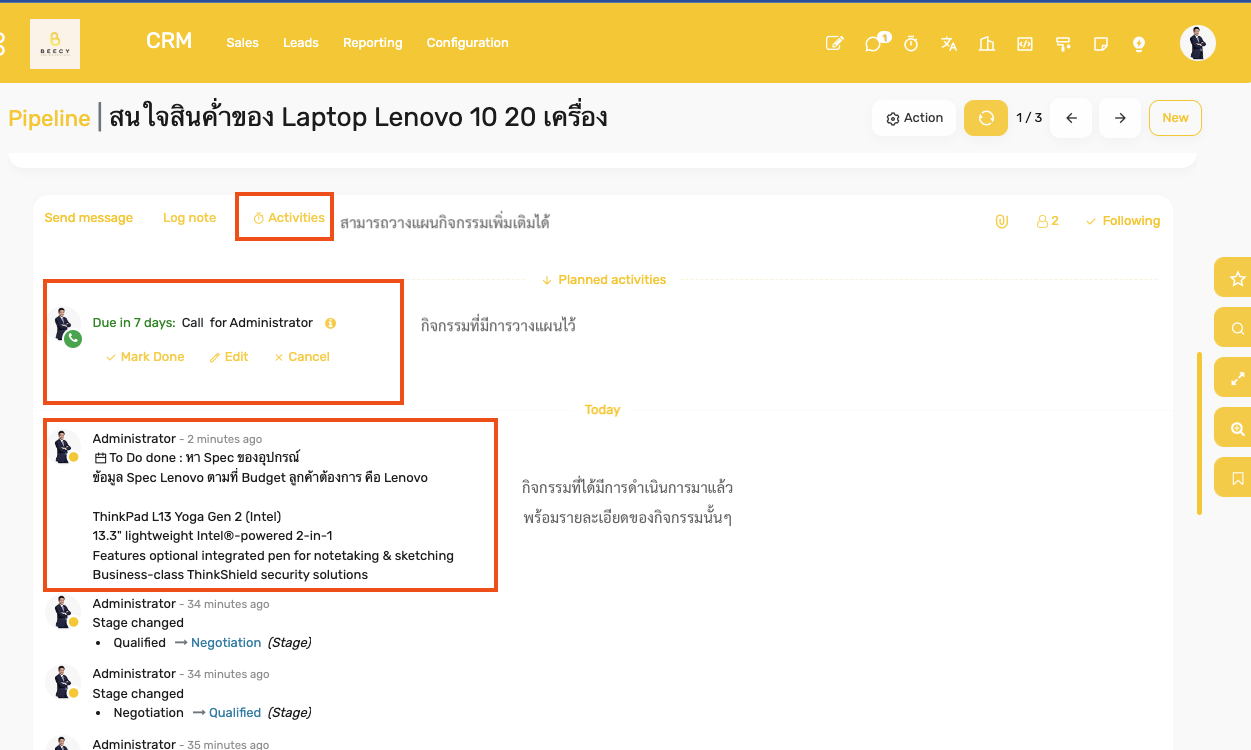
Task: Click the yellow refresh sync button
Action: click(x=986, y=118)
